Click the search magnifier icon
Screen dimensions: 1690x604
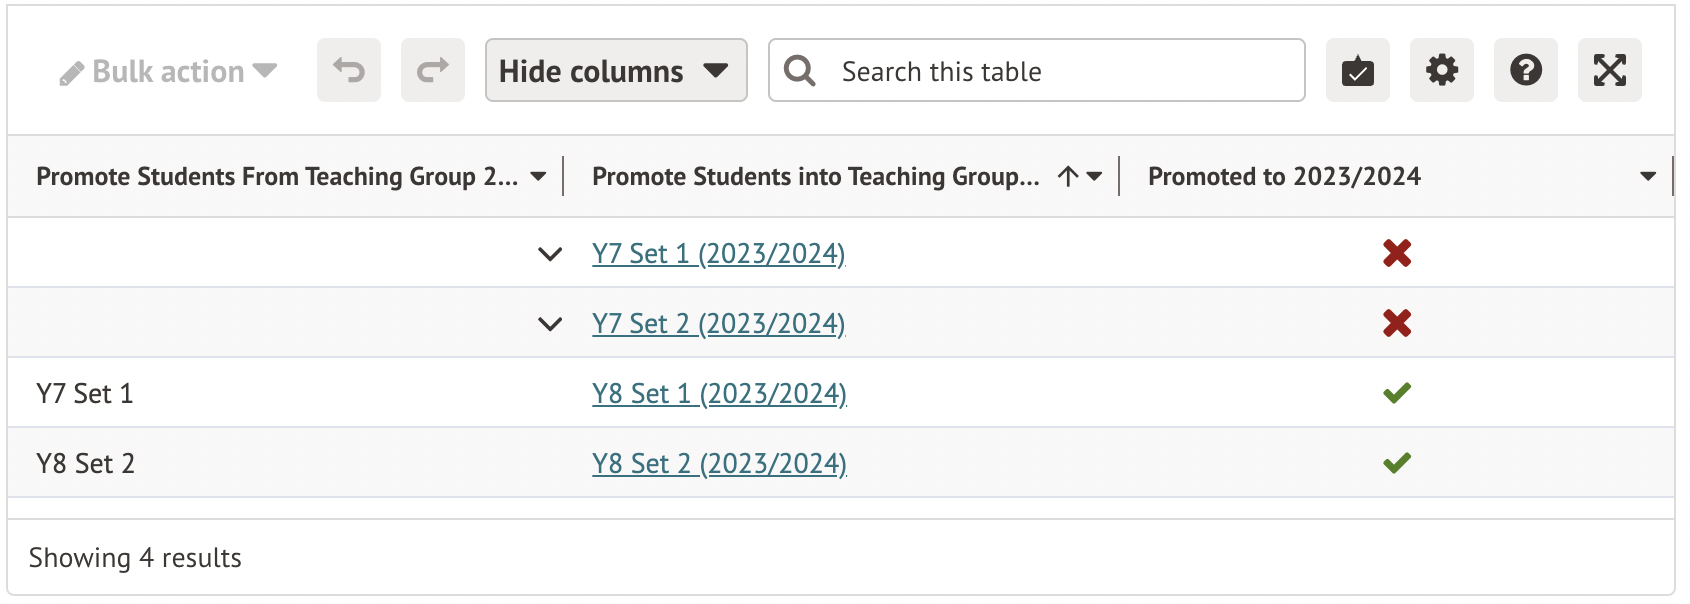800,71
